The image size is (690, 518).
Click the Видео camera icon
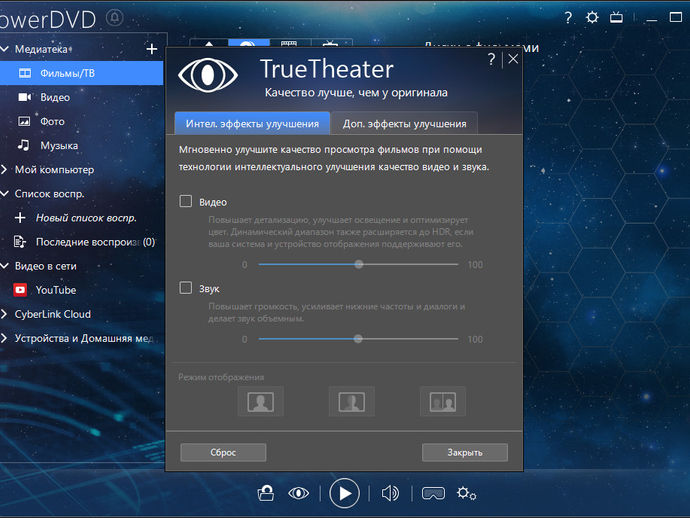(x=25, y=97)
